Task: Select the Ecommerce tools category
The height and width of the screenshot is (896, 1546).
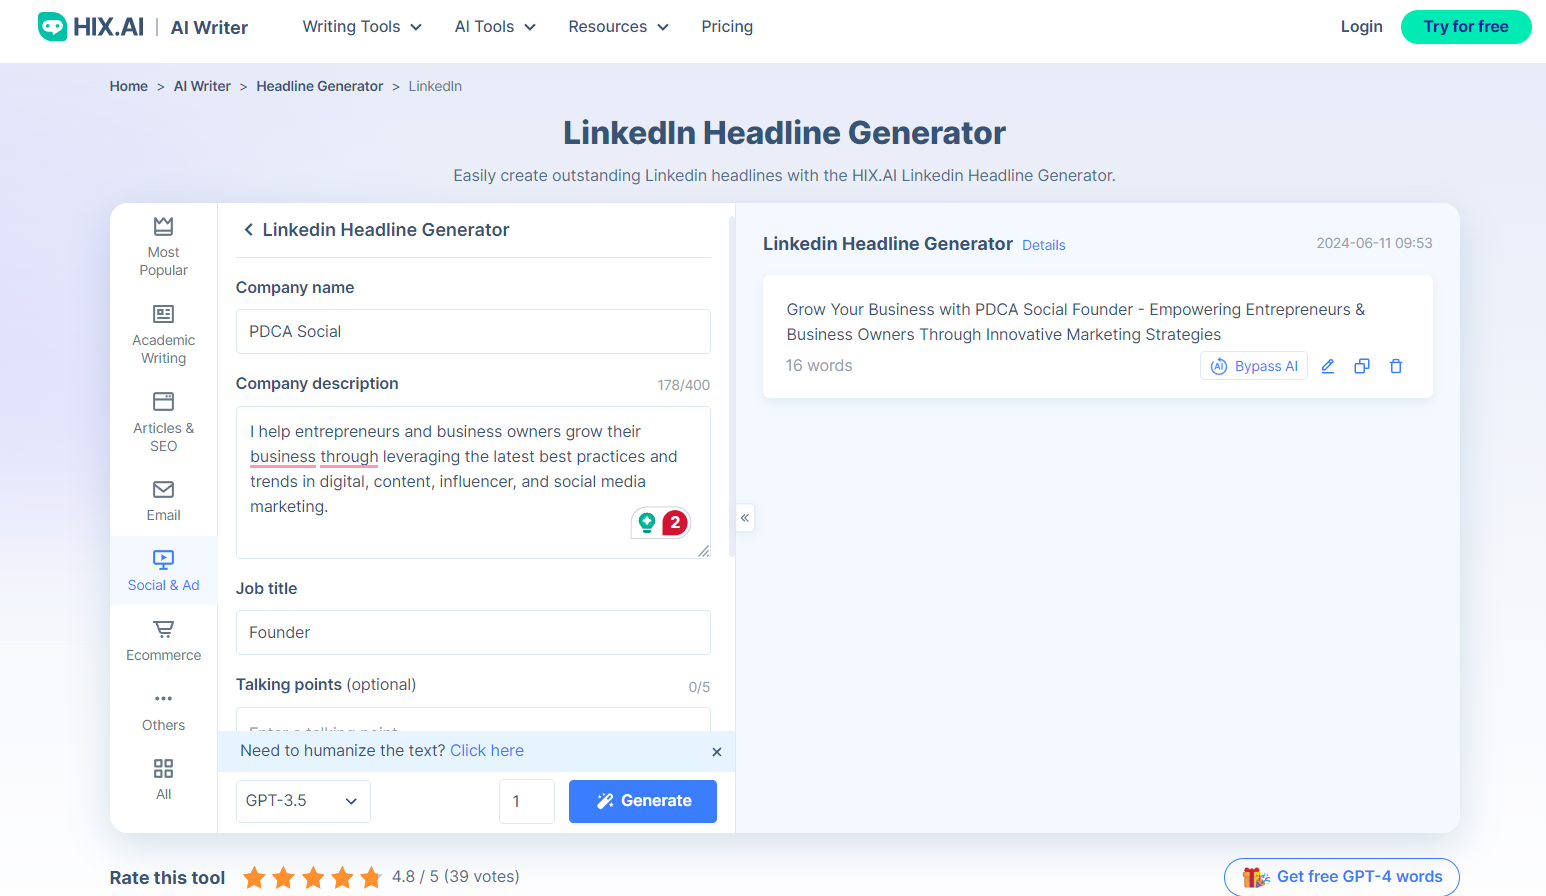Action: pos(163,640)
